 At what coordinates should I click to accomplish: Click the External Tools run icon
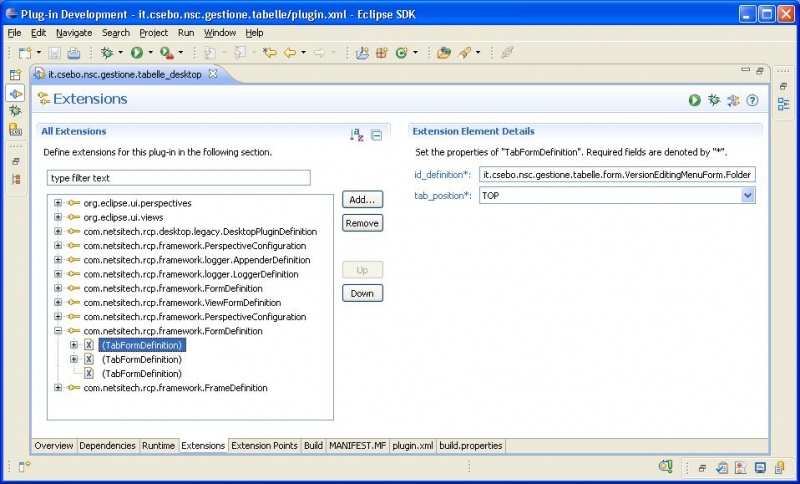167,53
